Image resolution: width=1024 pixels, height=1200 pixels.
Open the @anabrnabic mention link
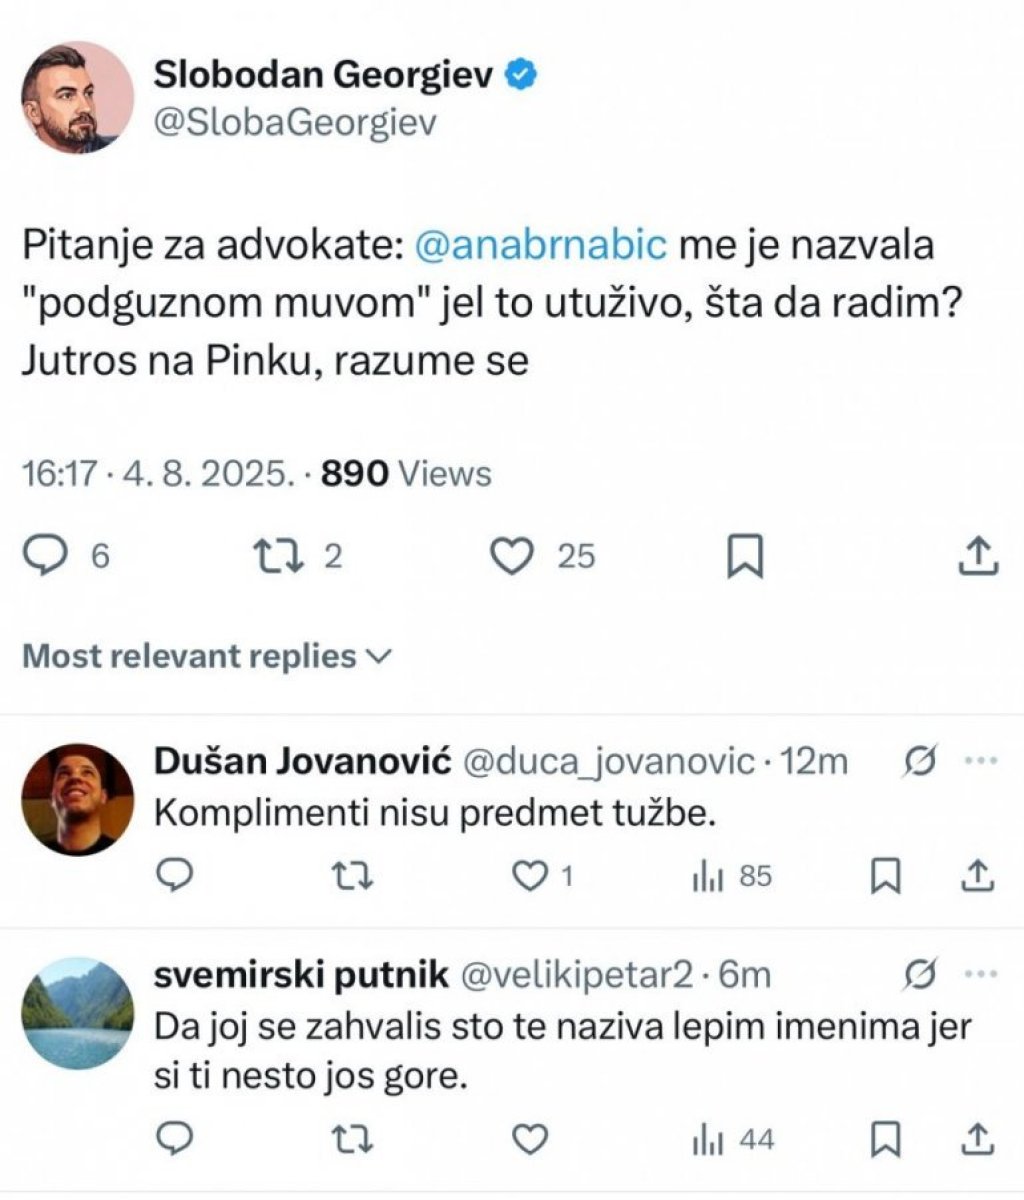click(539, 245)
